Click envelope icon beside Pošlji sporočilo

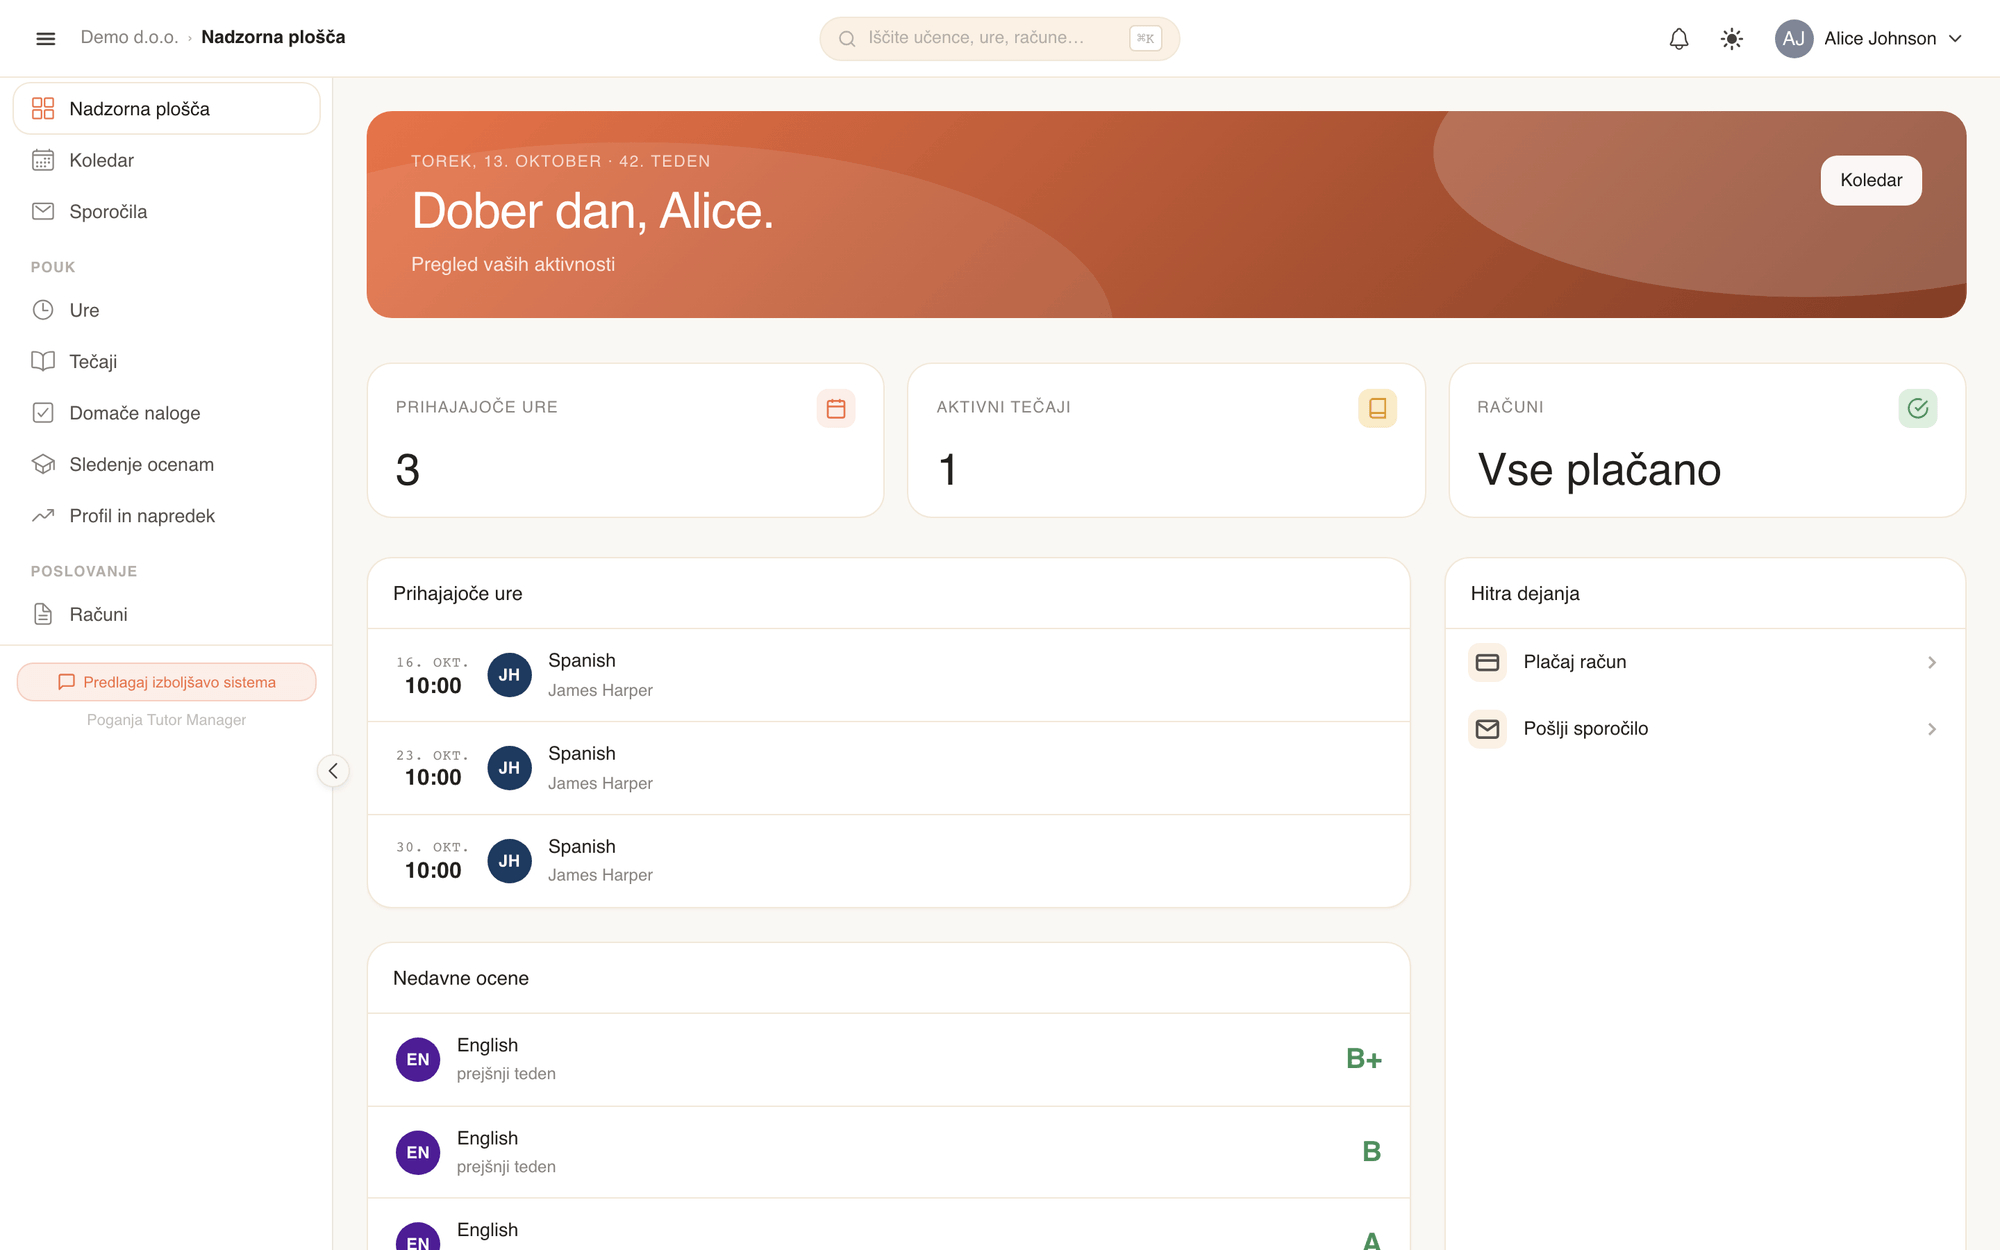click(x=1487, y=729)
